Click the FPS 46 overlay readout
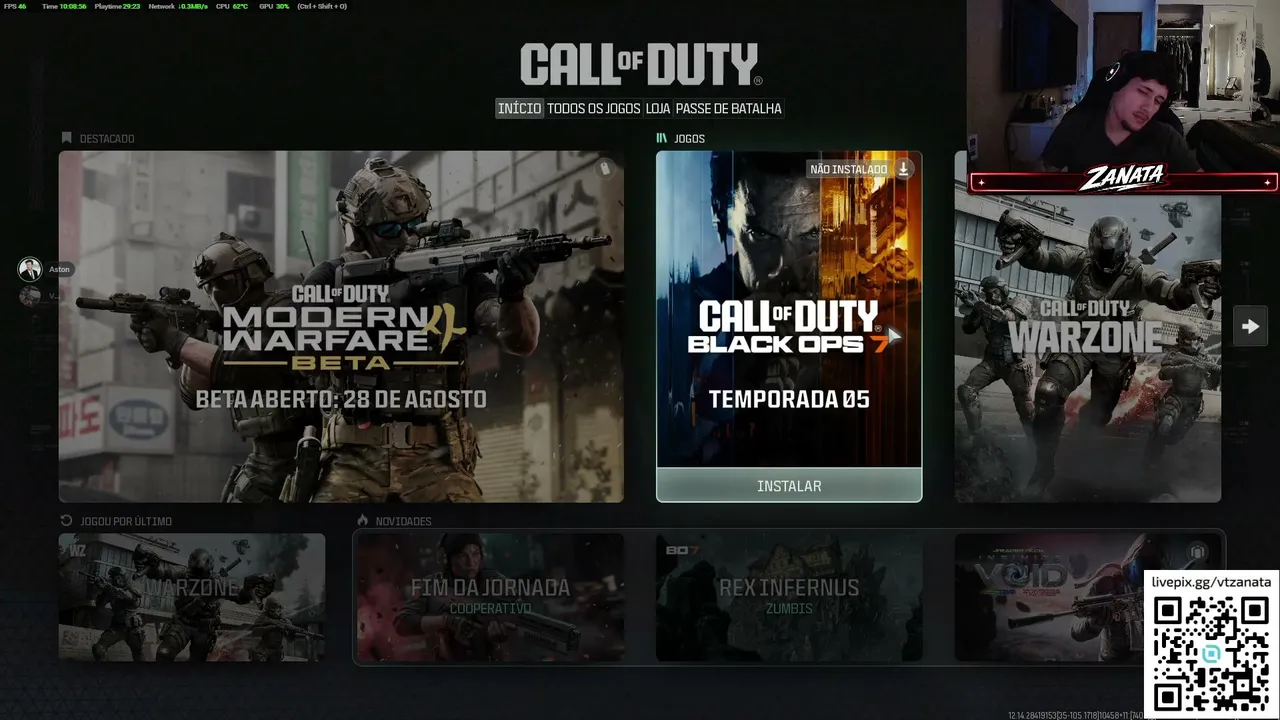 (15, 6)
